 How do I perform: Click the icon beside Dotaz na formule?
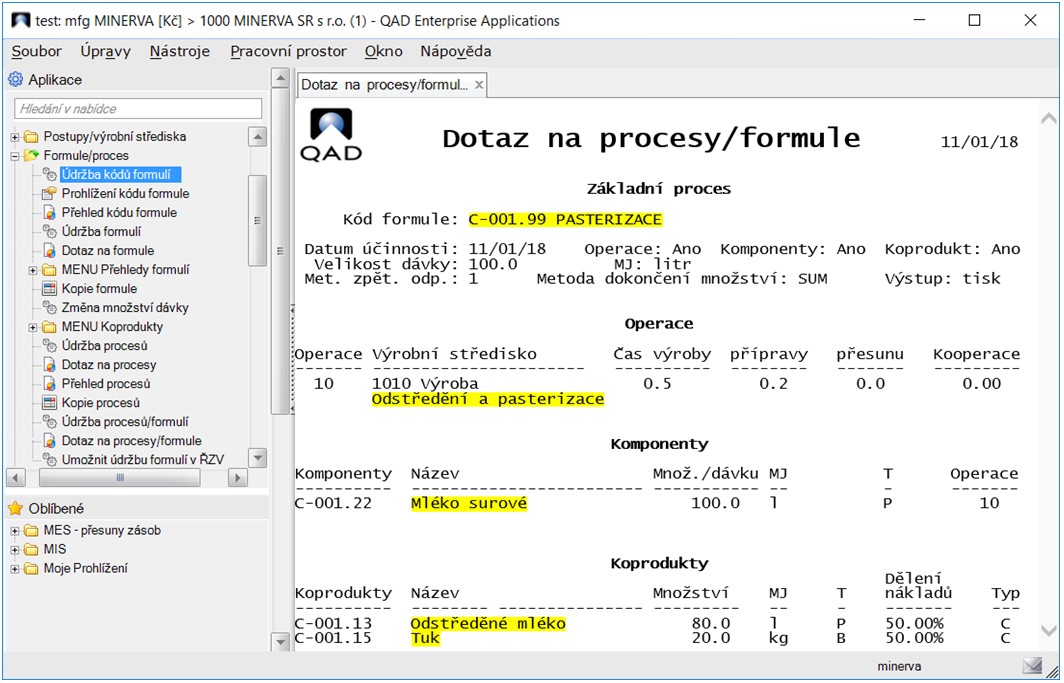(x=50, y=250)
